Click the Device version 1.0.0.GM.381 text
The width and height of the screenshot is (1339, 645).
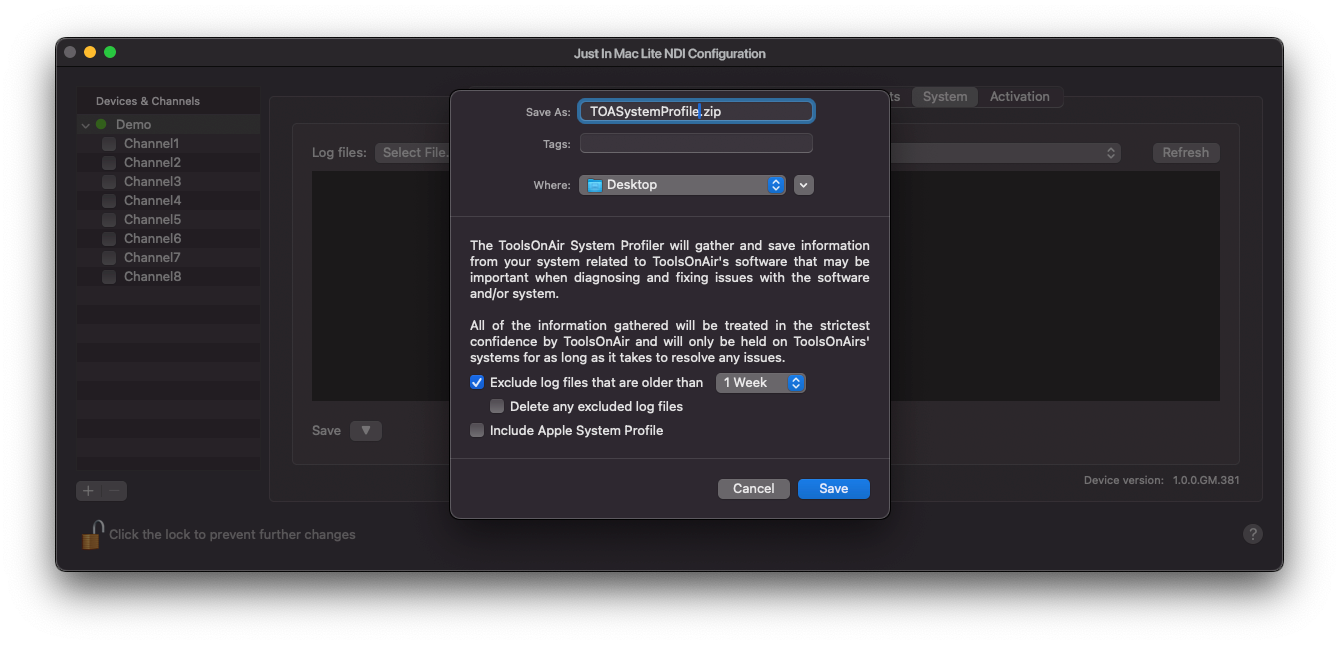[x=1162, y=481]
